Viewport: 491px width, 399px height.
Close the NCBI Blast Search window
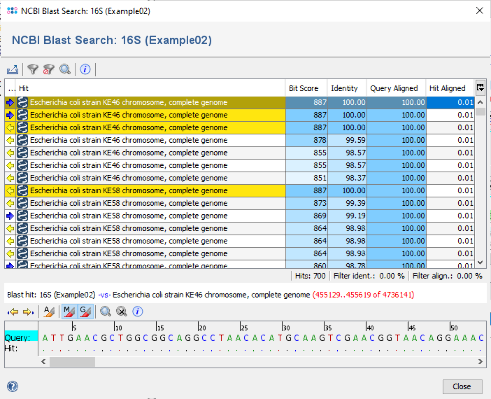click(x=479, y=11)
